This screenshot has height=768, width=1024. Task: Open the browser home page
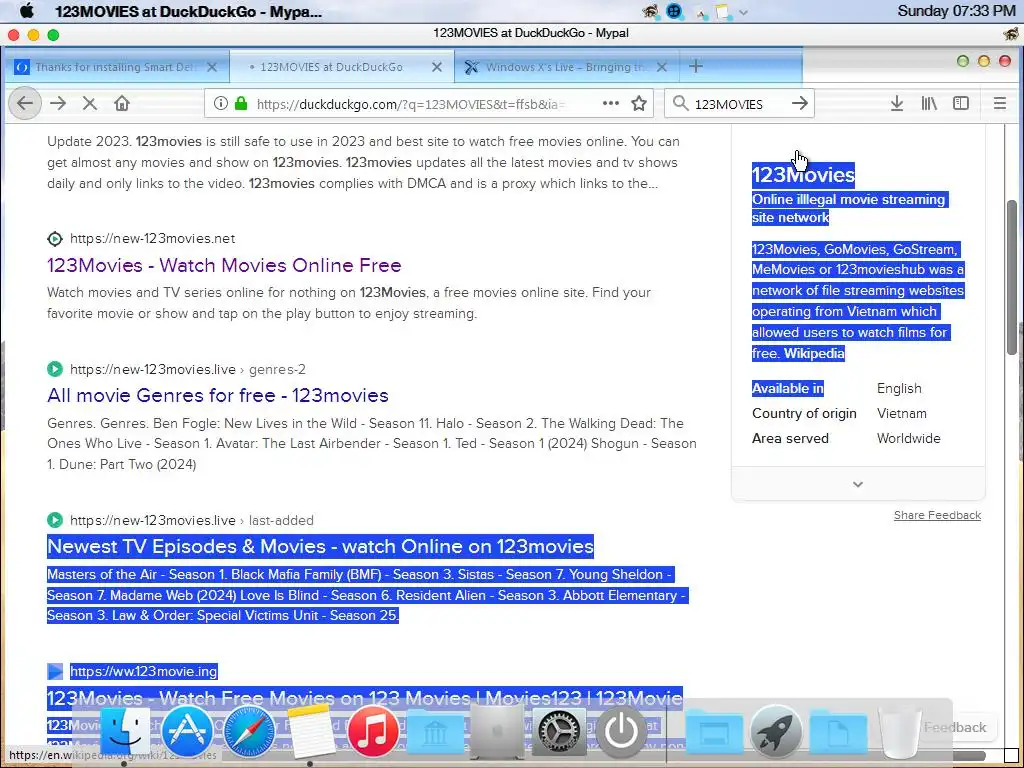pyautogui.click(x=121, y=103)
